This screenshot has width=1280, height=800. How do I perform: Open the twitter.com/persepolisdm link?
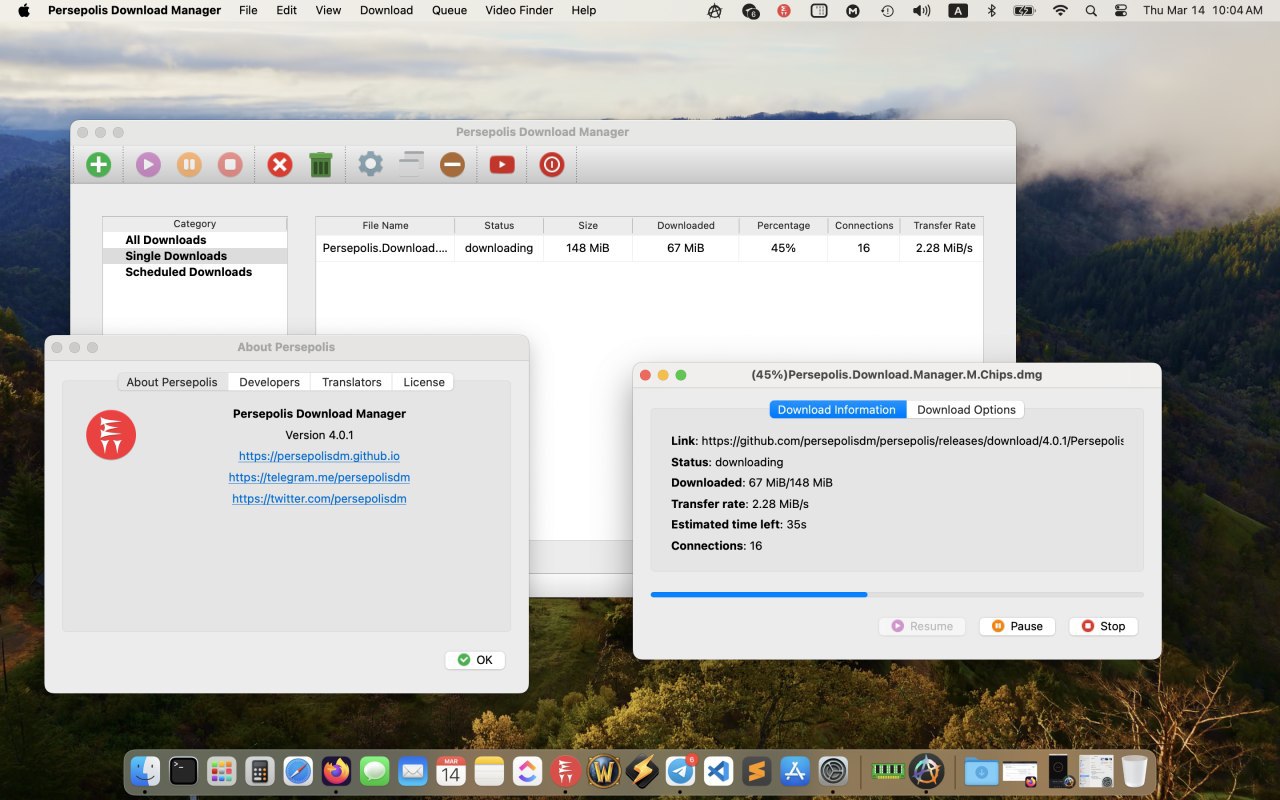[x=319, y=498]
